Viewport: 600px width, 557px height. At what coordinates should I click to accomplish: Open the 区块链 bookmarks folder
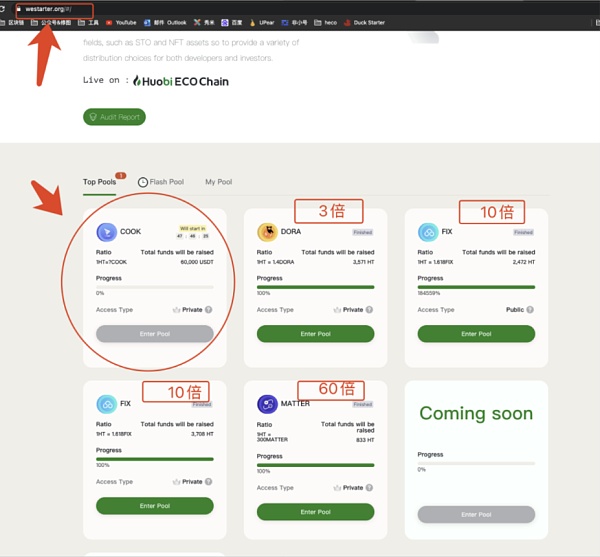pyautogui.click(x=12, y=23)
